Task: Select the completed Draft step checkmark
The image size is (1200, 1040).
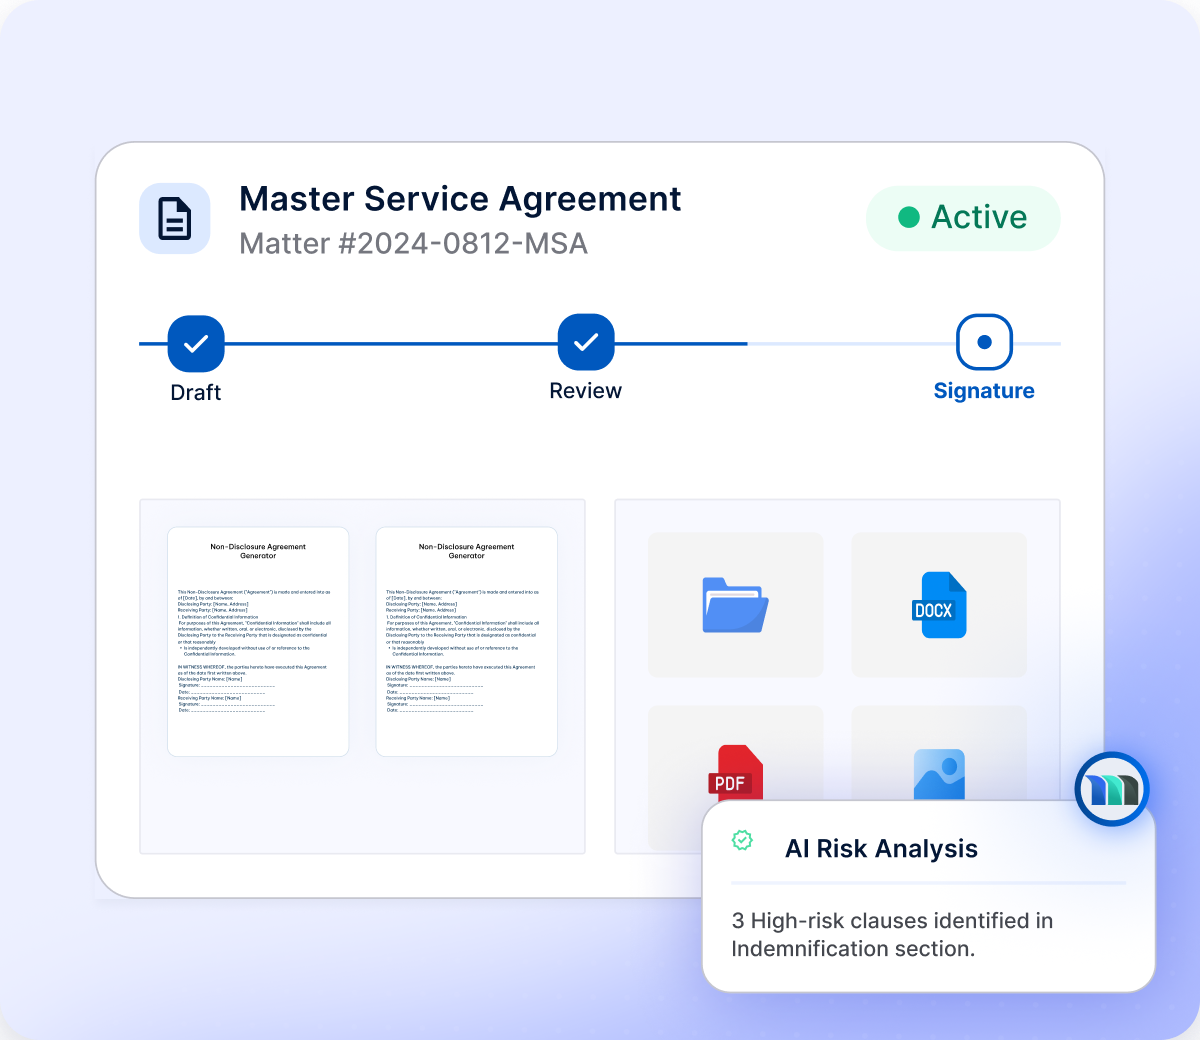Action: tap(196, 344)
